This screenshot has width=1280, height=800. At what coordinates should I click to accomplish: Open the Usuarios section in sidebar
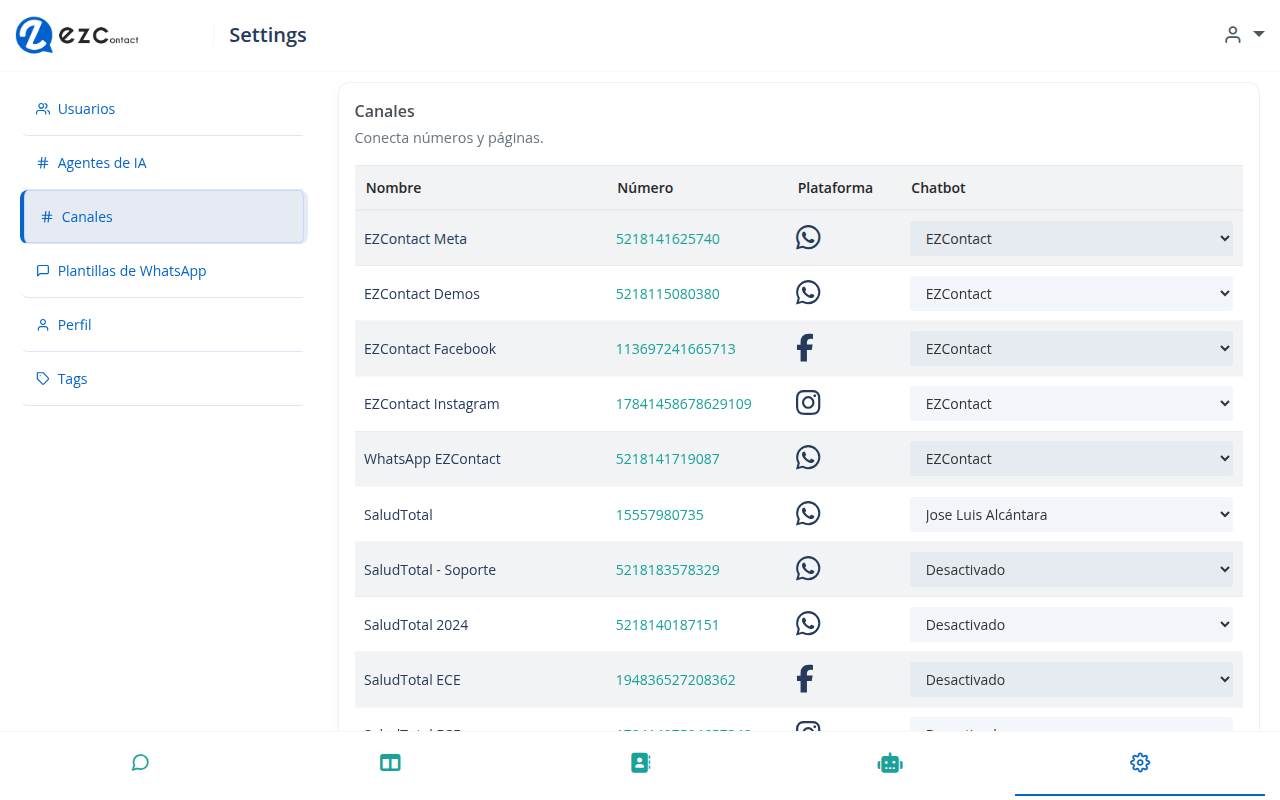point(87,108)
